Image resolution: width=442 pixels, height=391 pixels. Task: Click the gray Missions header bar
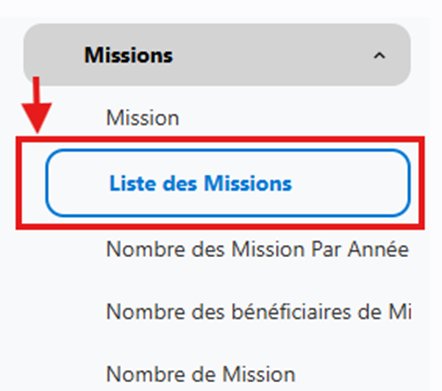click(217, 55)
